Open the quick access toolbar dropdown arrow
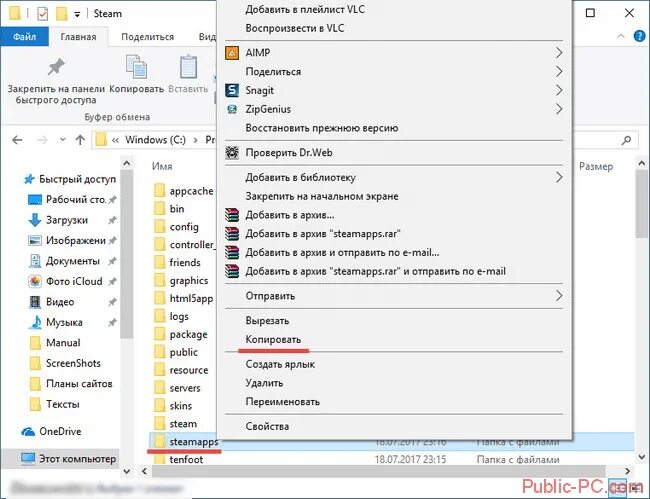The width and height of the screenshot is (650, 499). (x=77, y=15)
